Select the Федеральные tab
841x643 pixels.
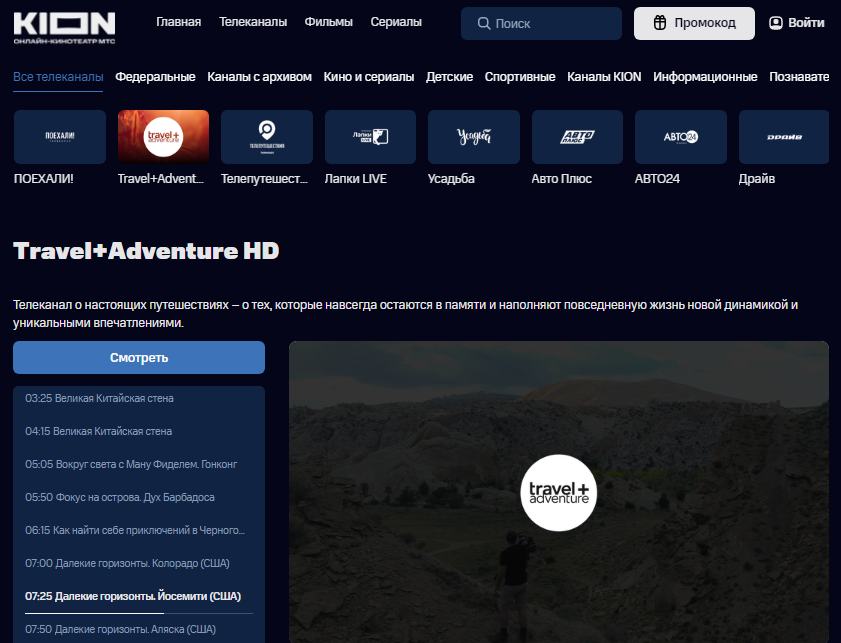155,77
